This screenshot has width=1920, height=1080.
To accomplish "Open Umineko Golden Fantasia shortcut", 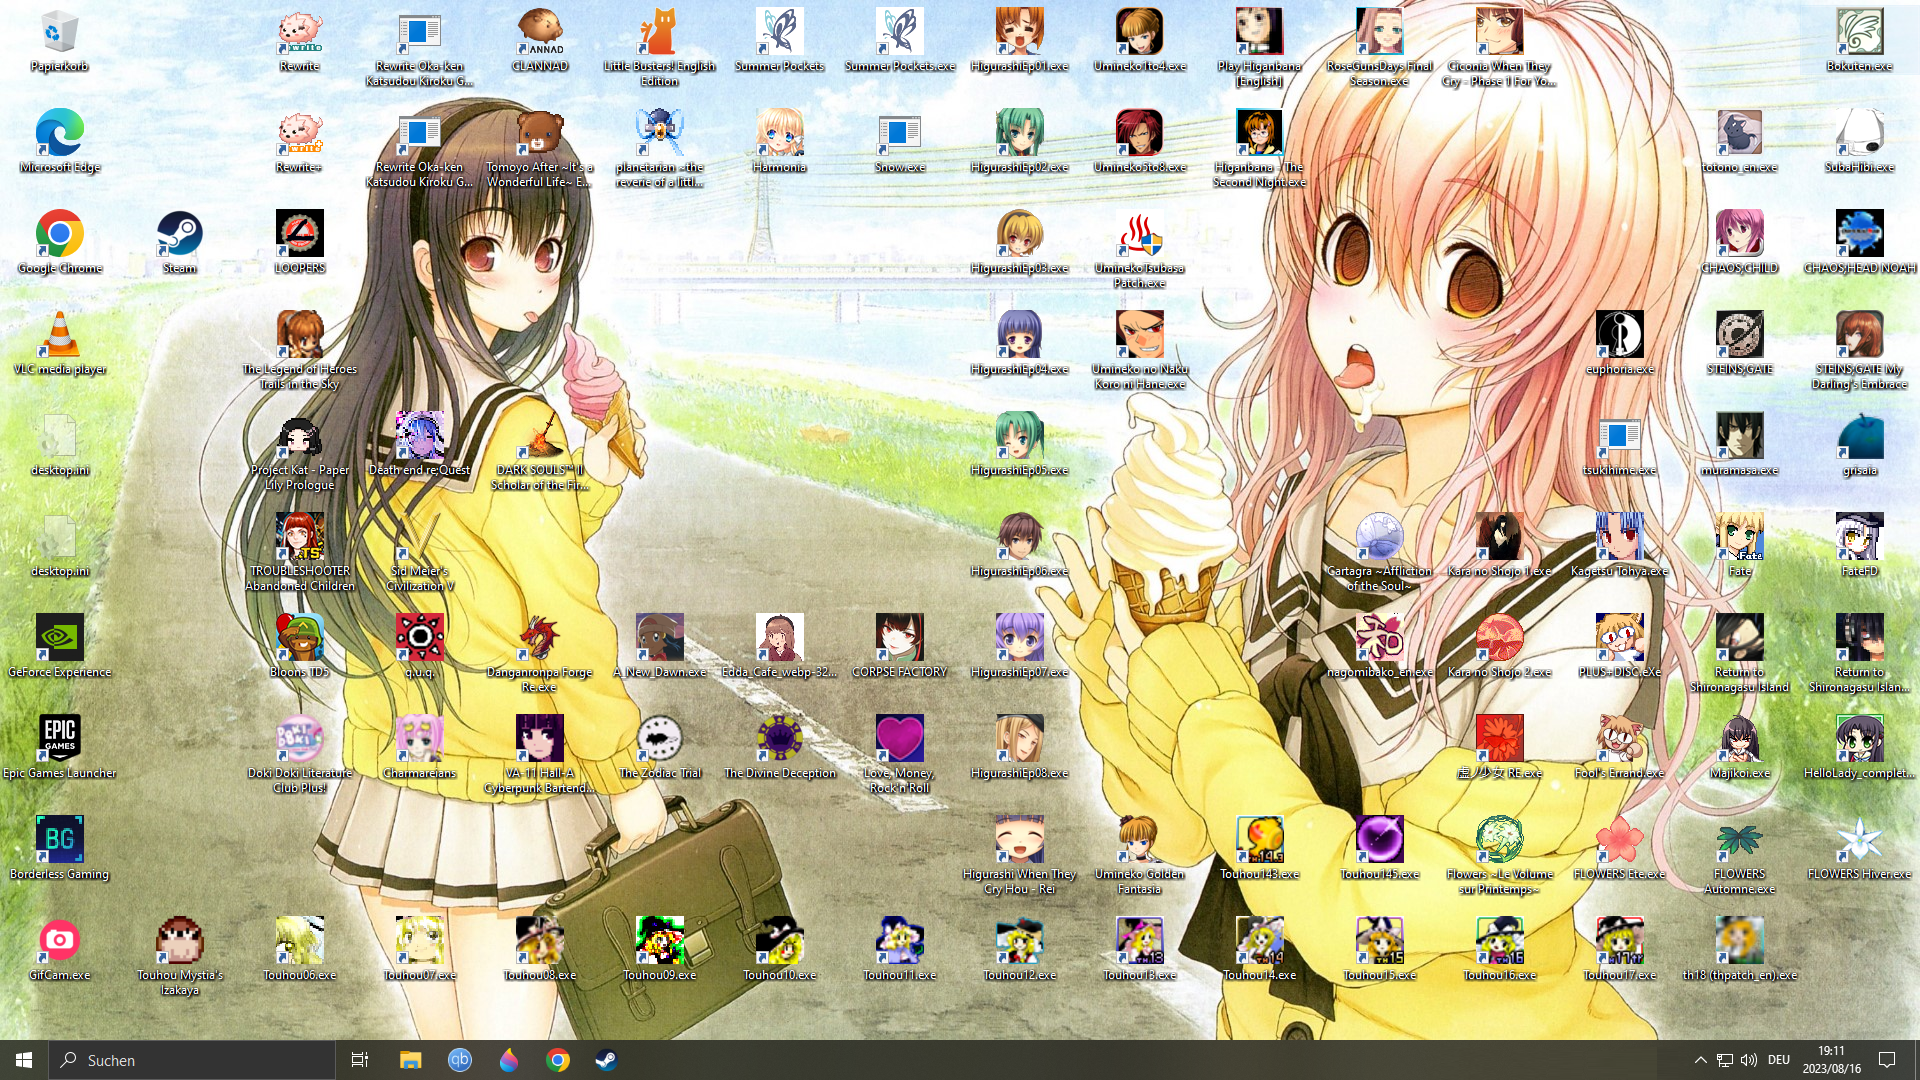I will pyautogui.click(x=1139, y=855).
